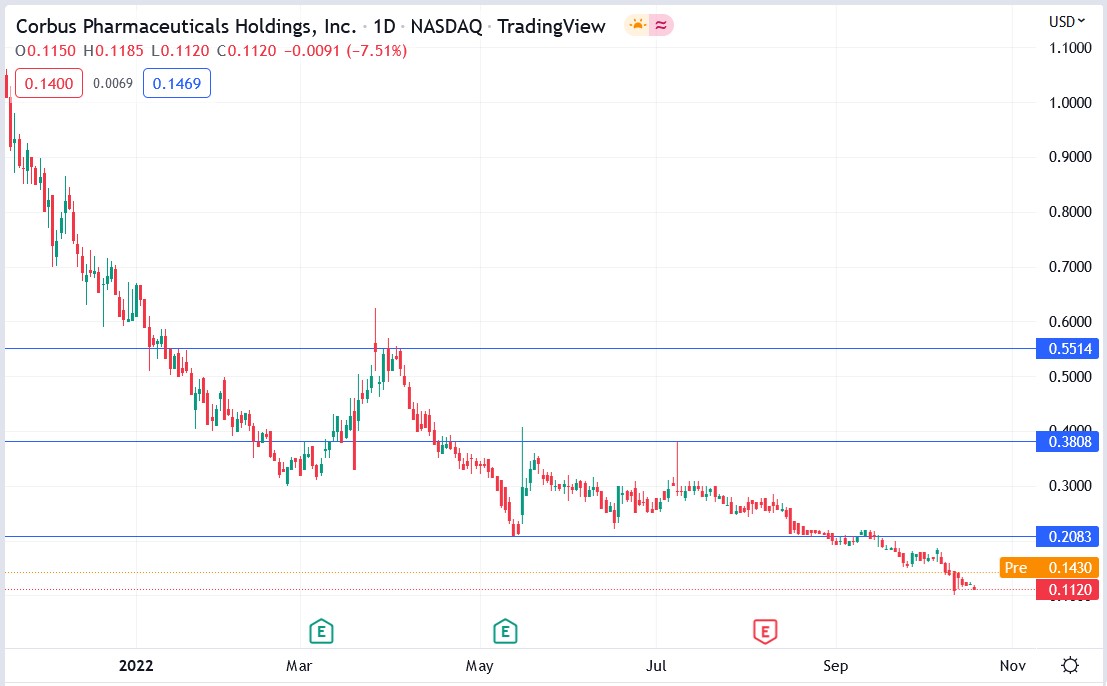Image resolution: width=1107 pixels, height=686 pixels.
Task: Click the blue buy price button 0.1469
Action: (x=177, y=84)
